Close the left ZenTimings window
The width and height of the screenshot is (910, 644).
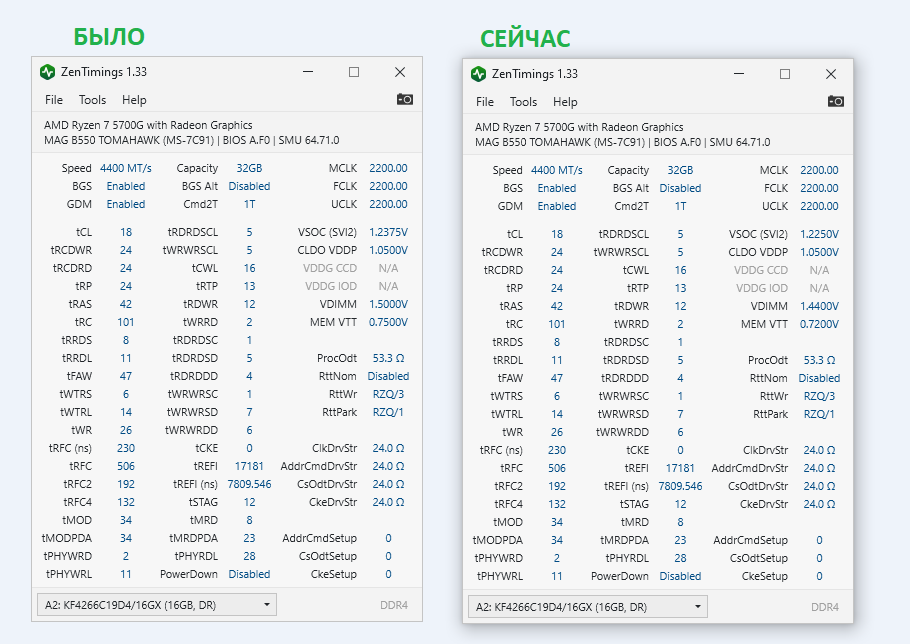click(x=400, y=72)
